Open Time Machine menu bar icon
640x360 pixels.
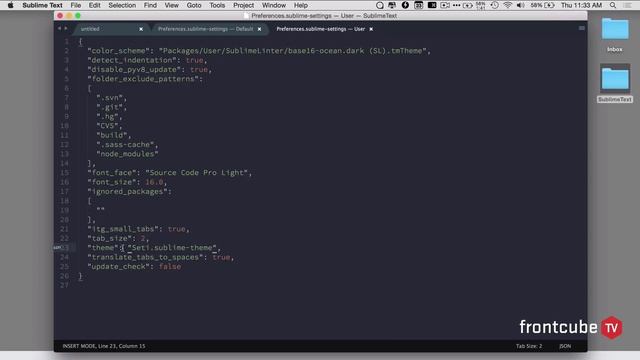(x=494, y=5)
